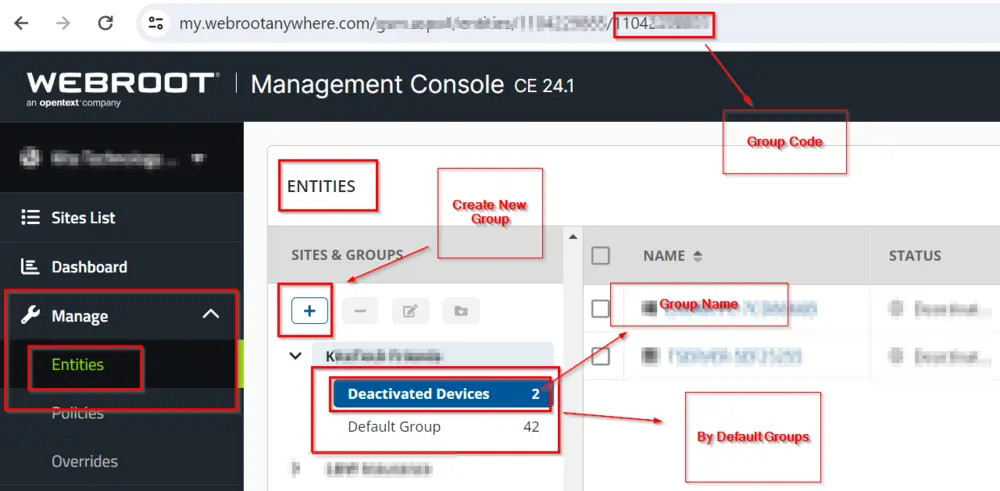Viewport: 1000px width, 491px height.
Task: Click the Sites List list icon
Action: (x=30, y=217)
